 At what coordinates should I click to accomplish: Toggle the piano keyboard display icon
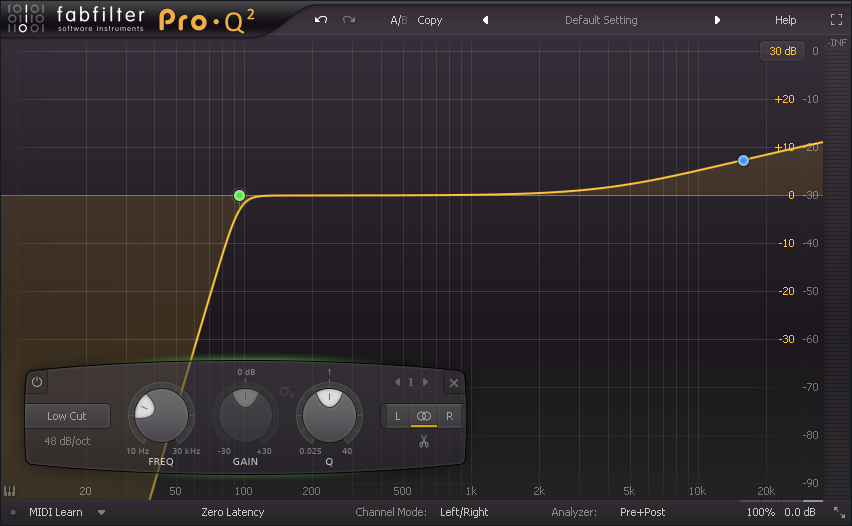(9, 491)
